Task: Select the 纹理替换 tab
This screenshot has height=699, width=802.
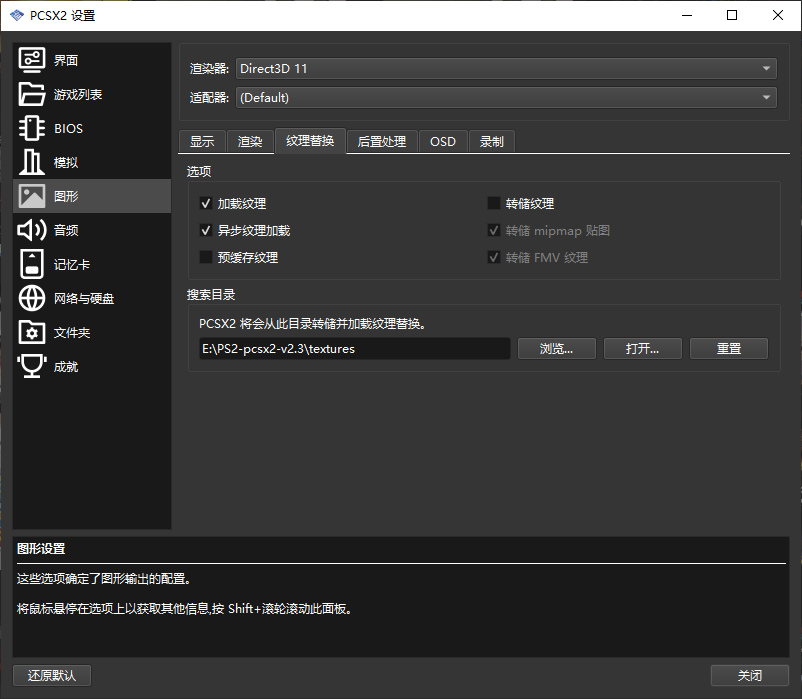Action: coord(310,141)
